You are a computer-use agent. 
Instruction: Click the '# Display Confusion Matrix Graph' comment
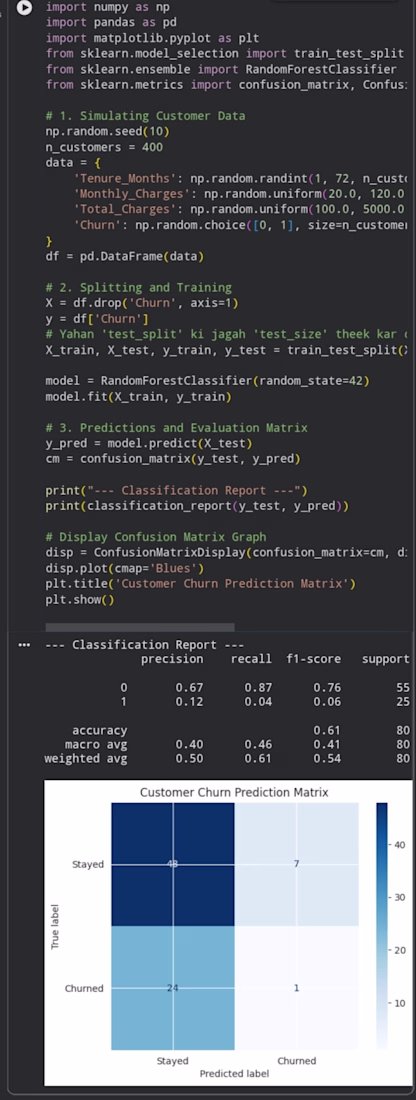click(x=156, y=537)
